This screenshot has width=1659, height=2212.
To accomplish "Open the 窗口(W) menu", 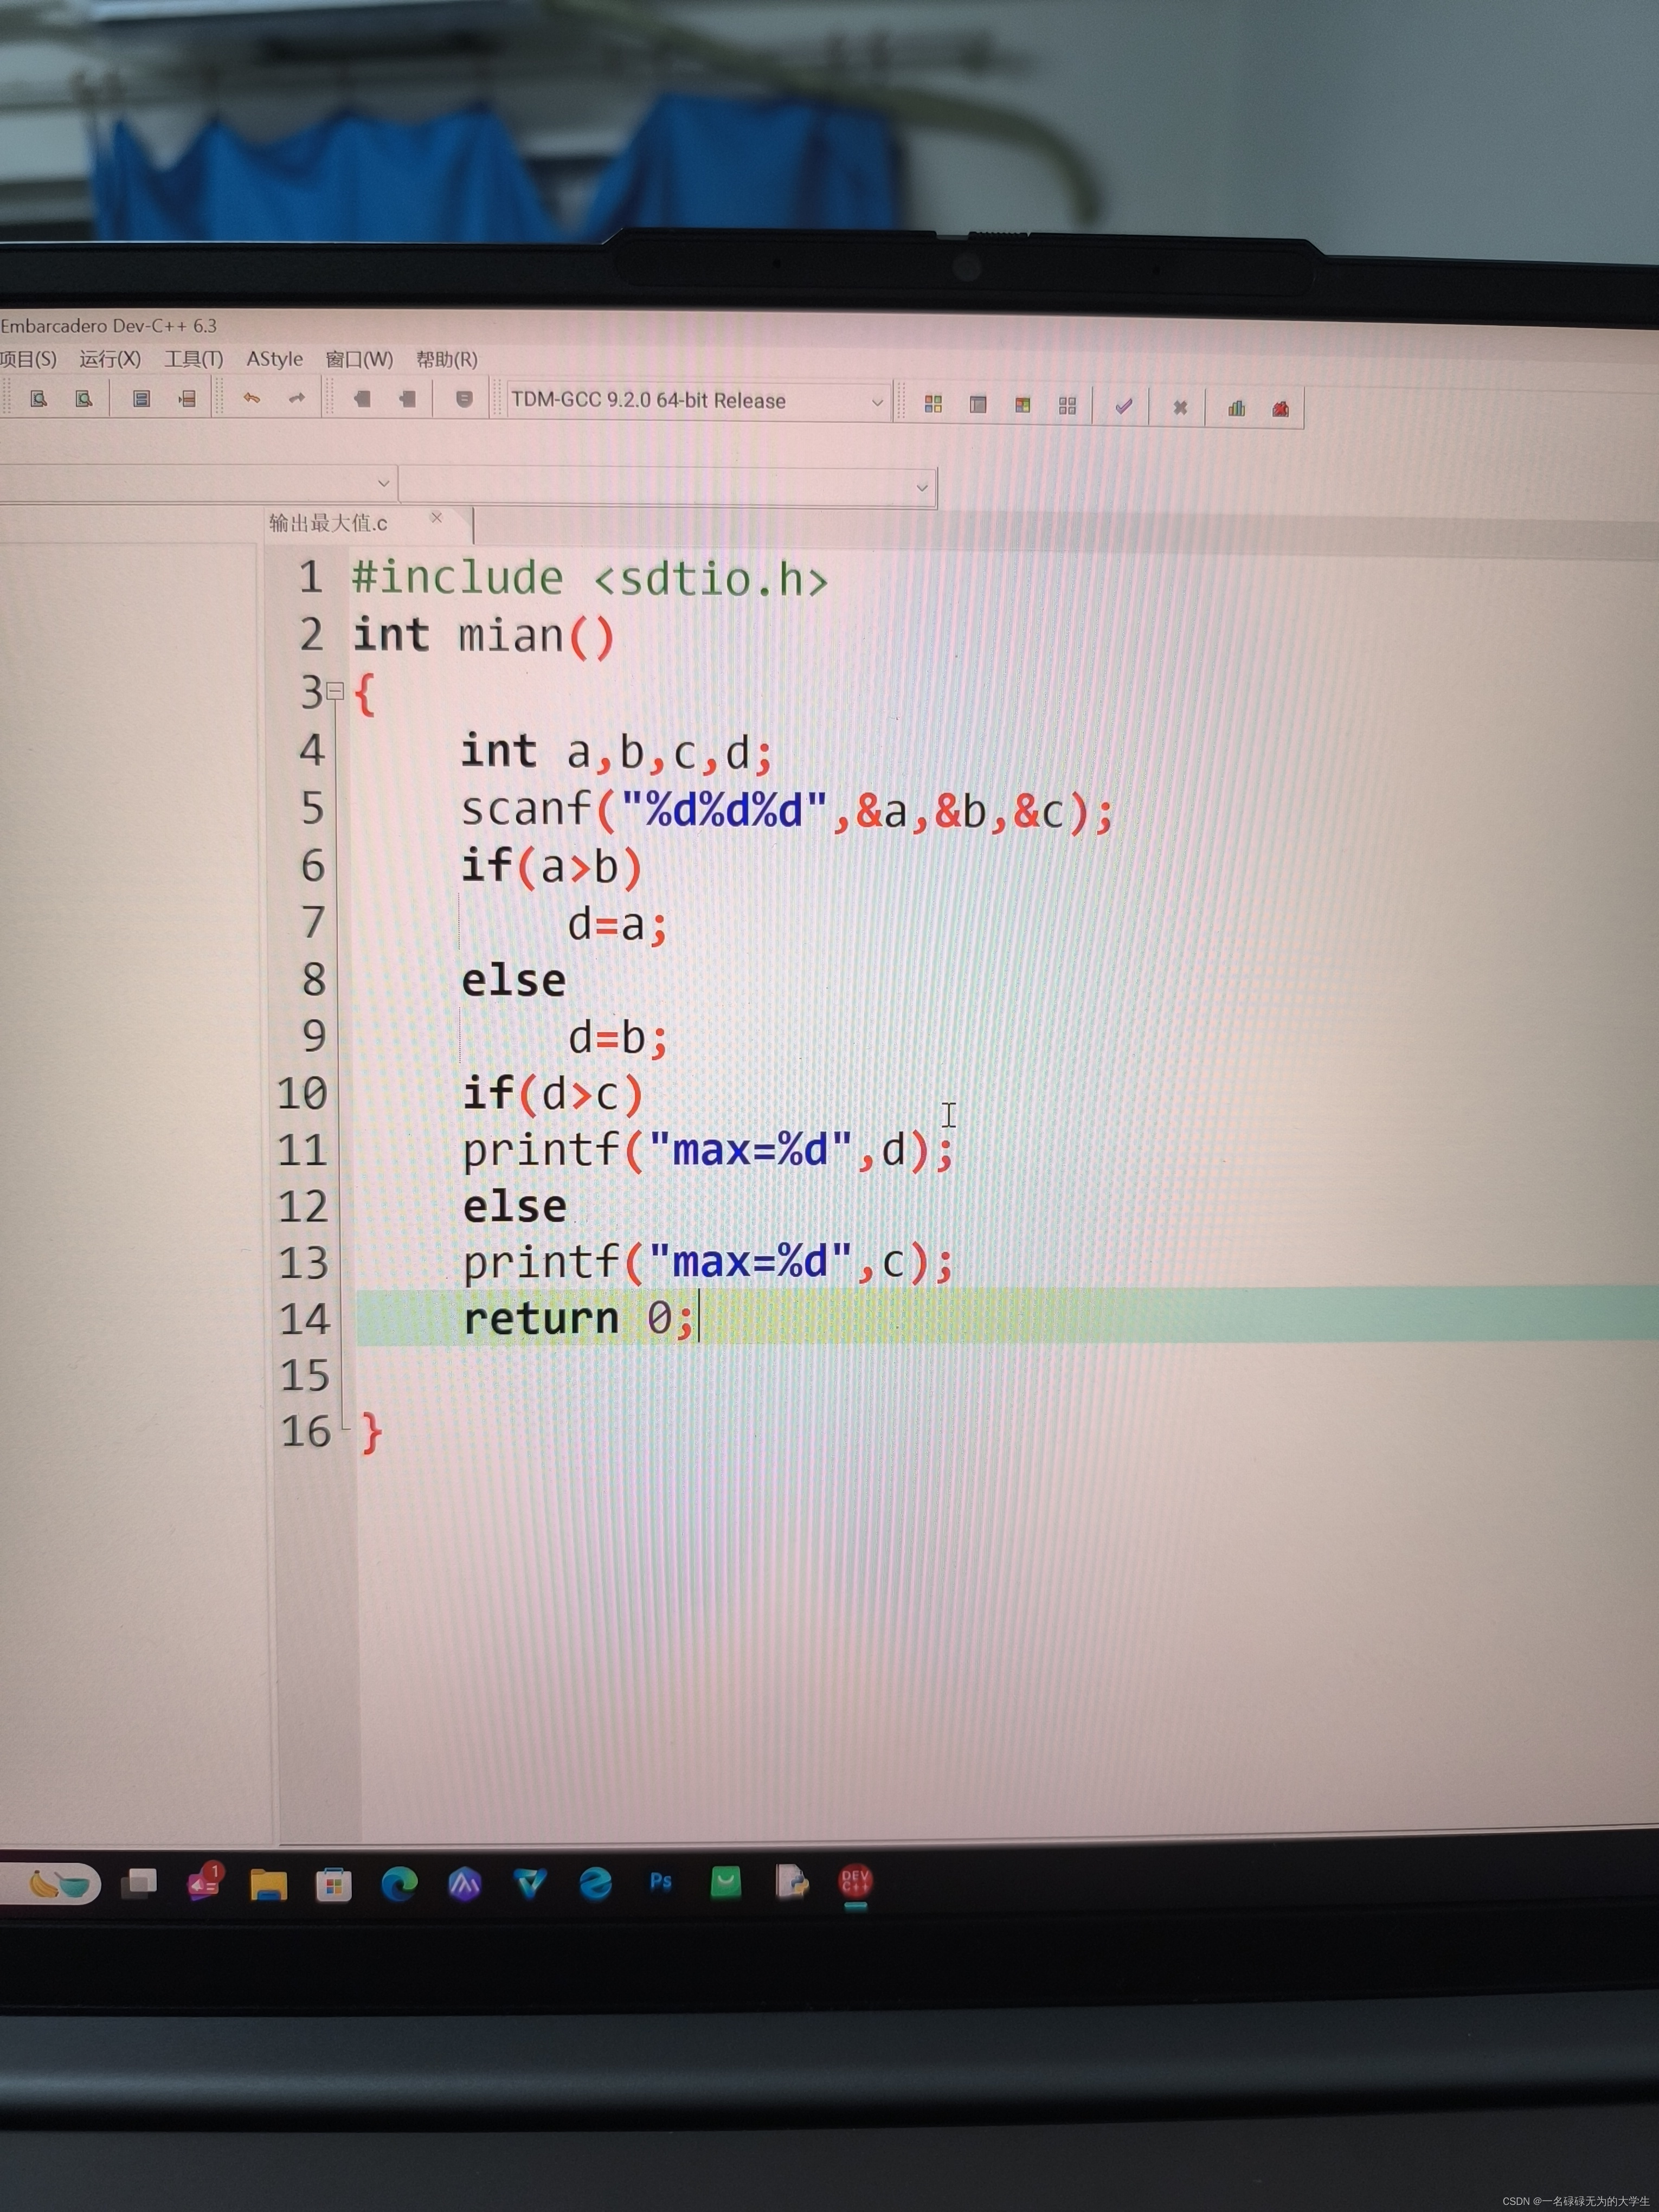I will pos(359,359).
